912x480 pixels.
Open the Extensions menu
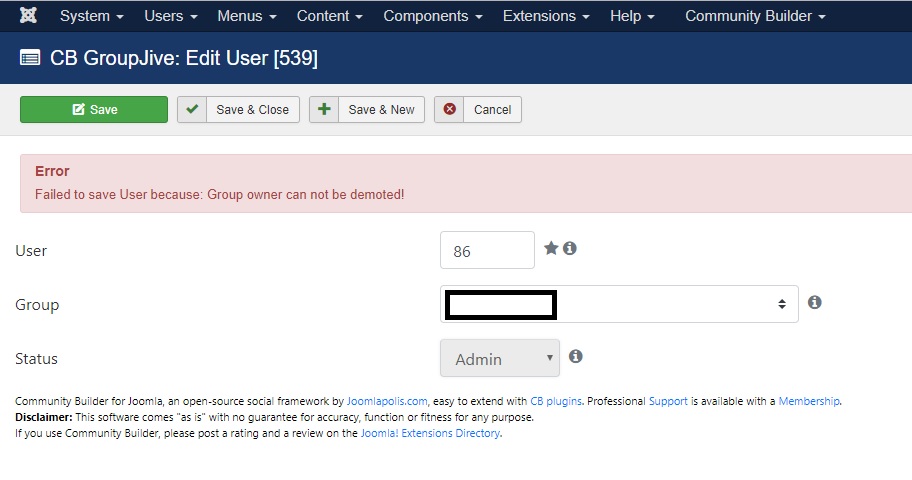(x=546, y=16)
